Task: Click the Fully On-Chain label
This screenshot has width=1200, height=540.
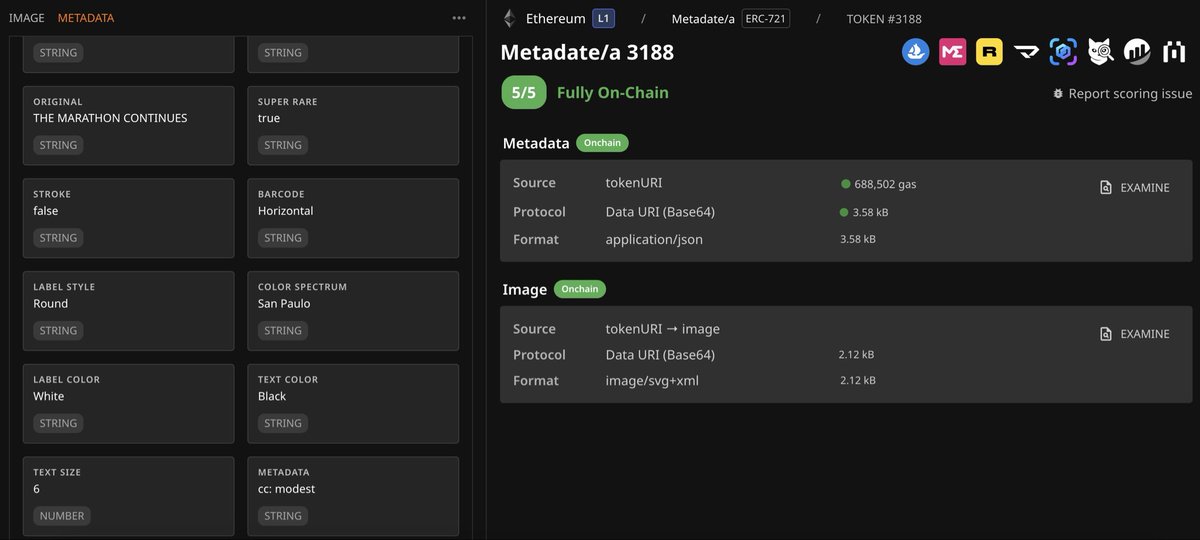Action: point(613,92)
